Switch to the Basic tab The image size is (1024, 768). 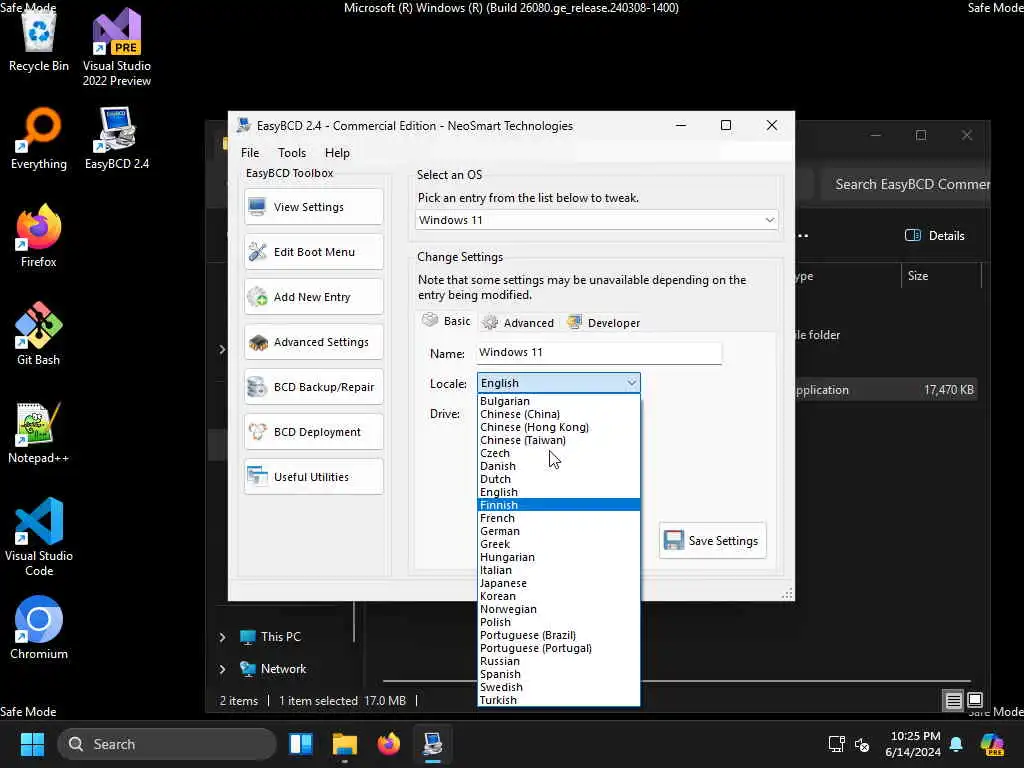pyautogui.click(x=447, y=321)
